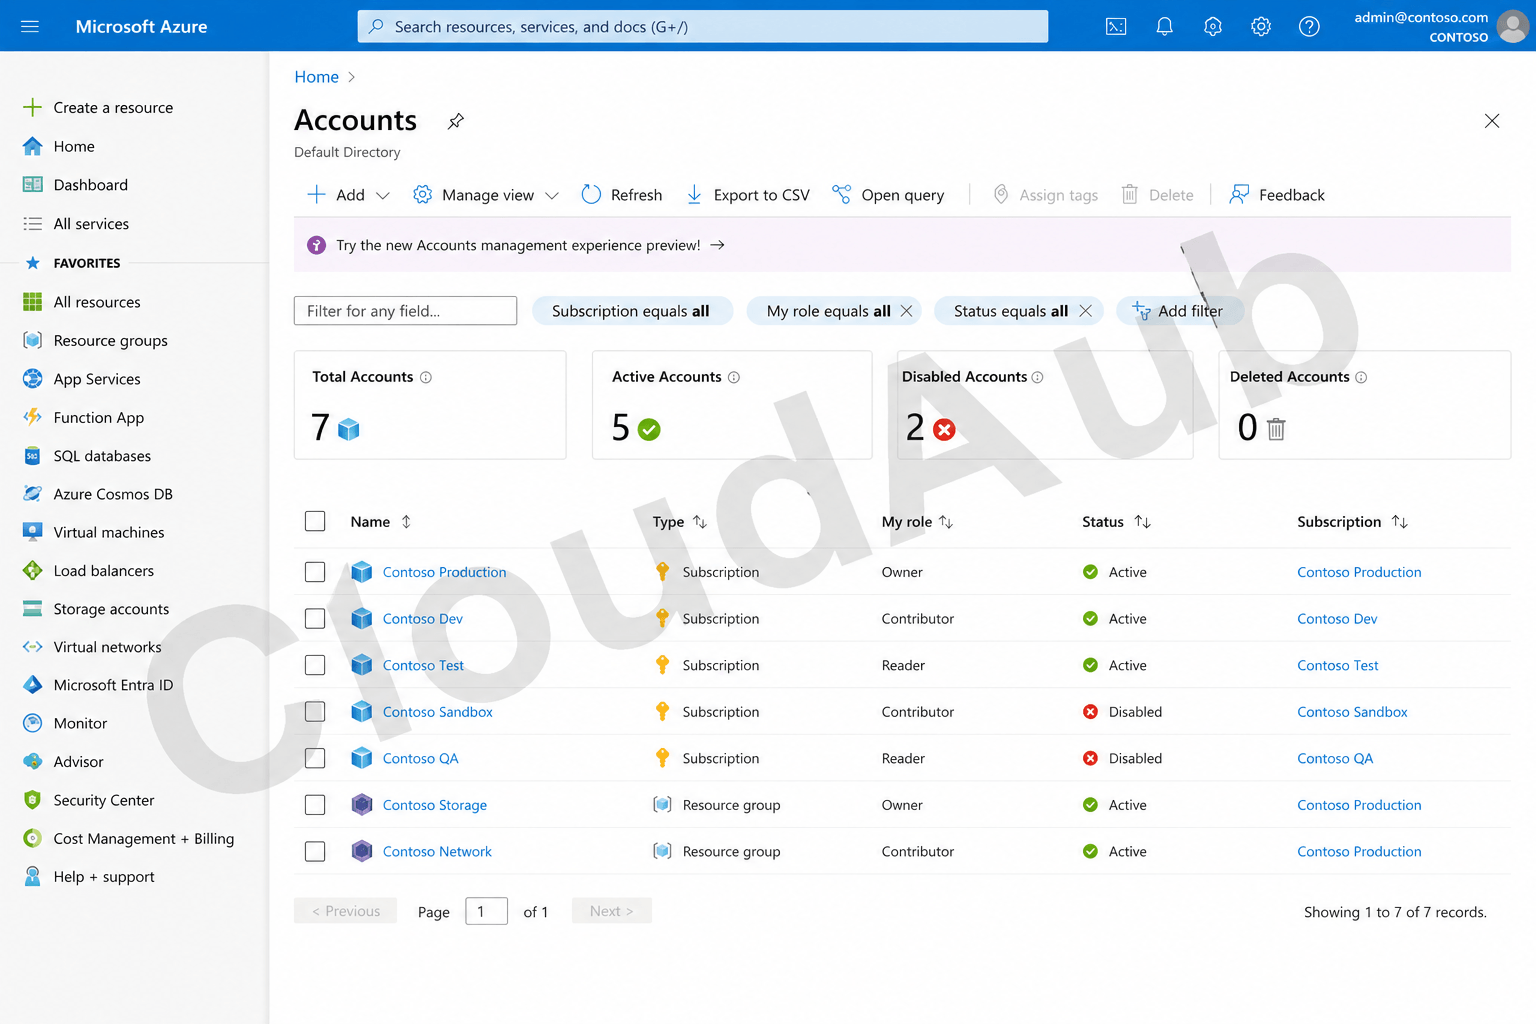
Task: Focus the Filter for any field box
Action: click(405, 311)
